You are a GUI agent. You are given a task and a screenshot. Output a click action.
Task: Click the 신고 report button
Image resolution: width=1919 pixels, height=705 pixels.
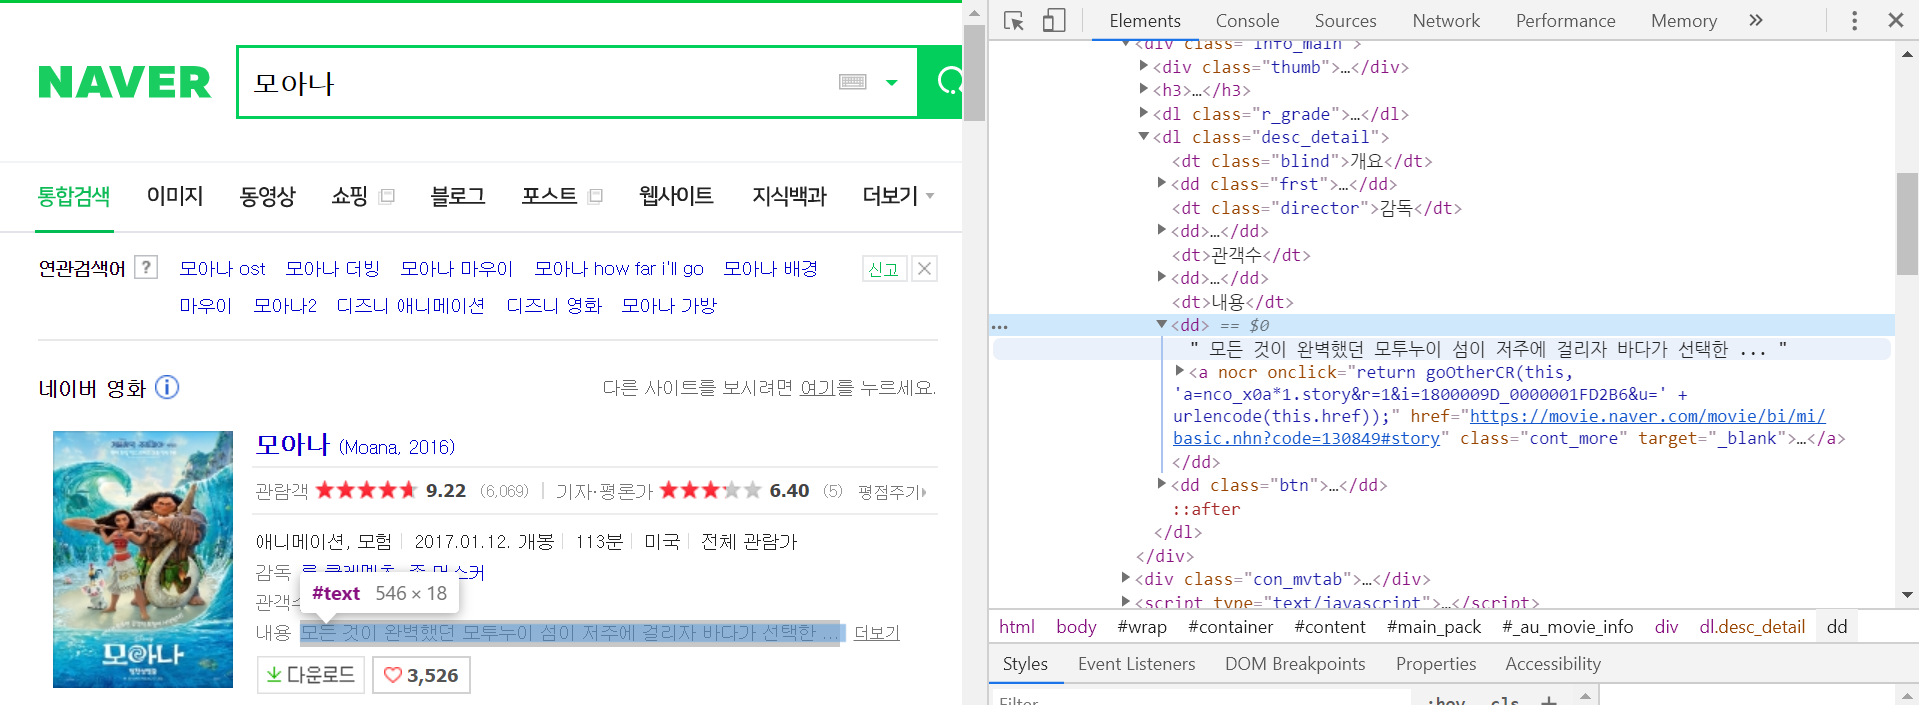tap(884, 268)
